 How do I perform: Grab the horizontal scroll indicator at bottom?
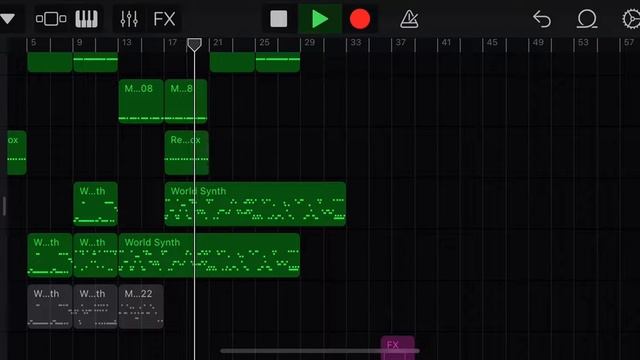tap(320, 351)
